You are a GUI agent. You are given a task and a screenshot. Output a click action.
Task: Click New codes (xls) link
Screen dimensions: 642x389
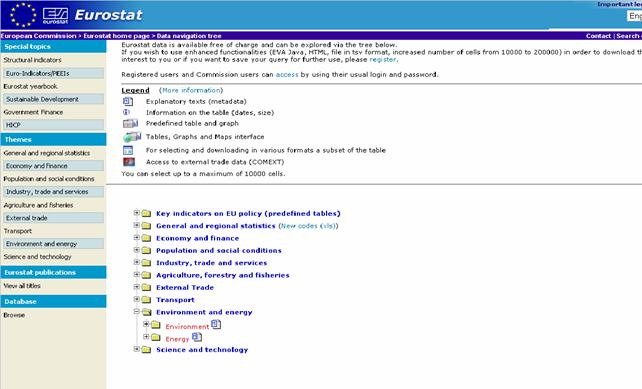click(x=308, y=226)
